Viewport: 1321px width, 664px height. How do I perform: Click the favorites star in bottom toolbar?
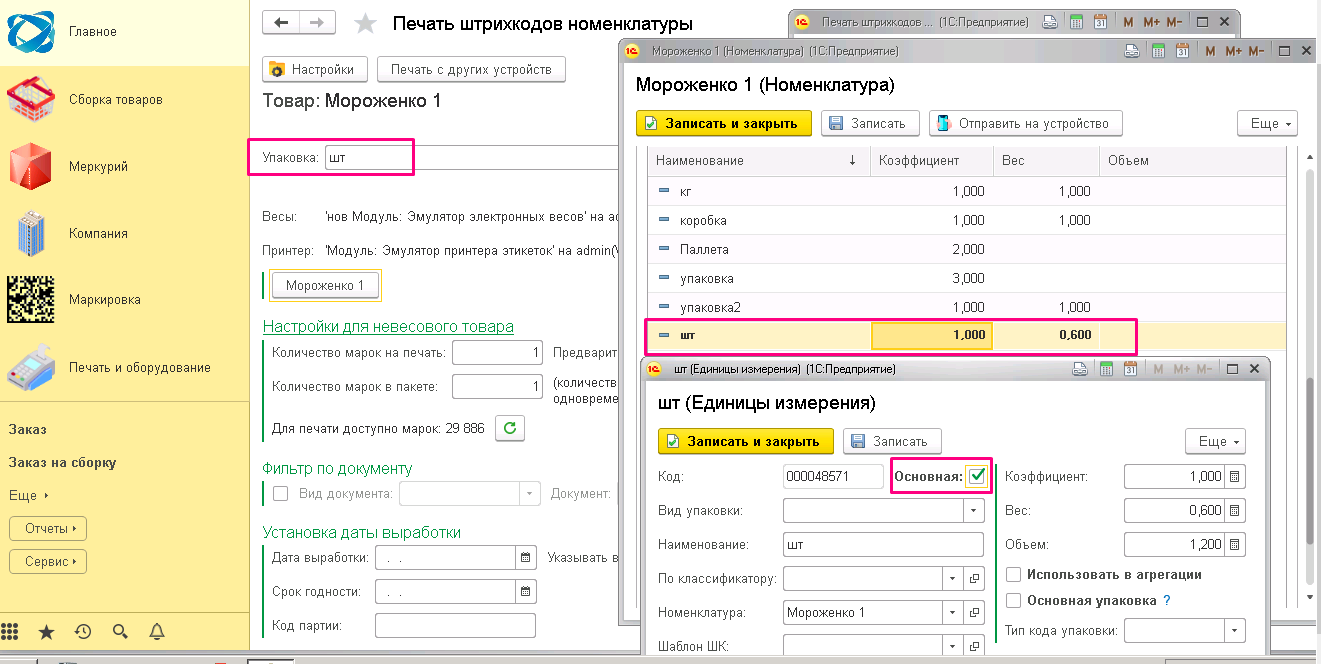pyautogui.click(x=46, y=631)
